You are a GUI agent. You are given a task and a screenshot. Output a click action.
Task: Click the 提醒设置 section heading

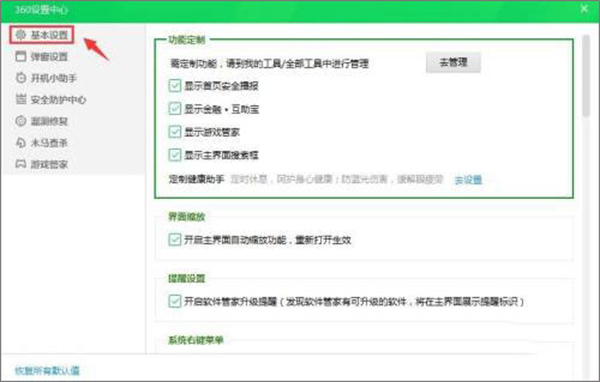187,278
